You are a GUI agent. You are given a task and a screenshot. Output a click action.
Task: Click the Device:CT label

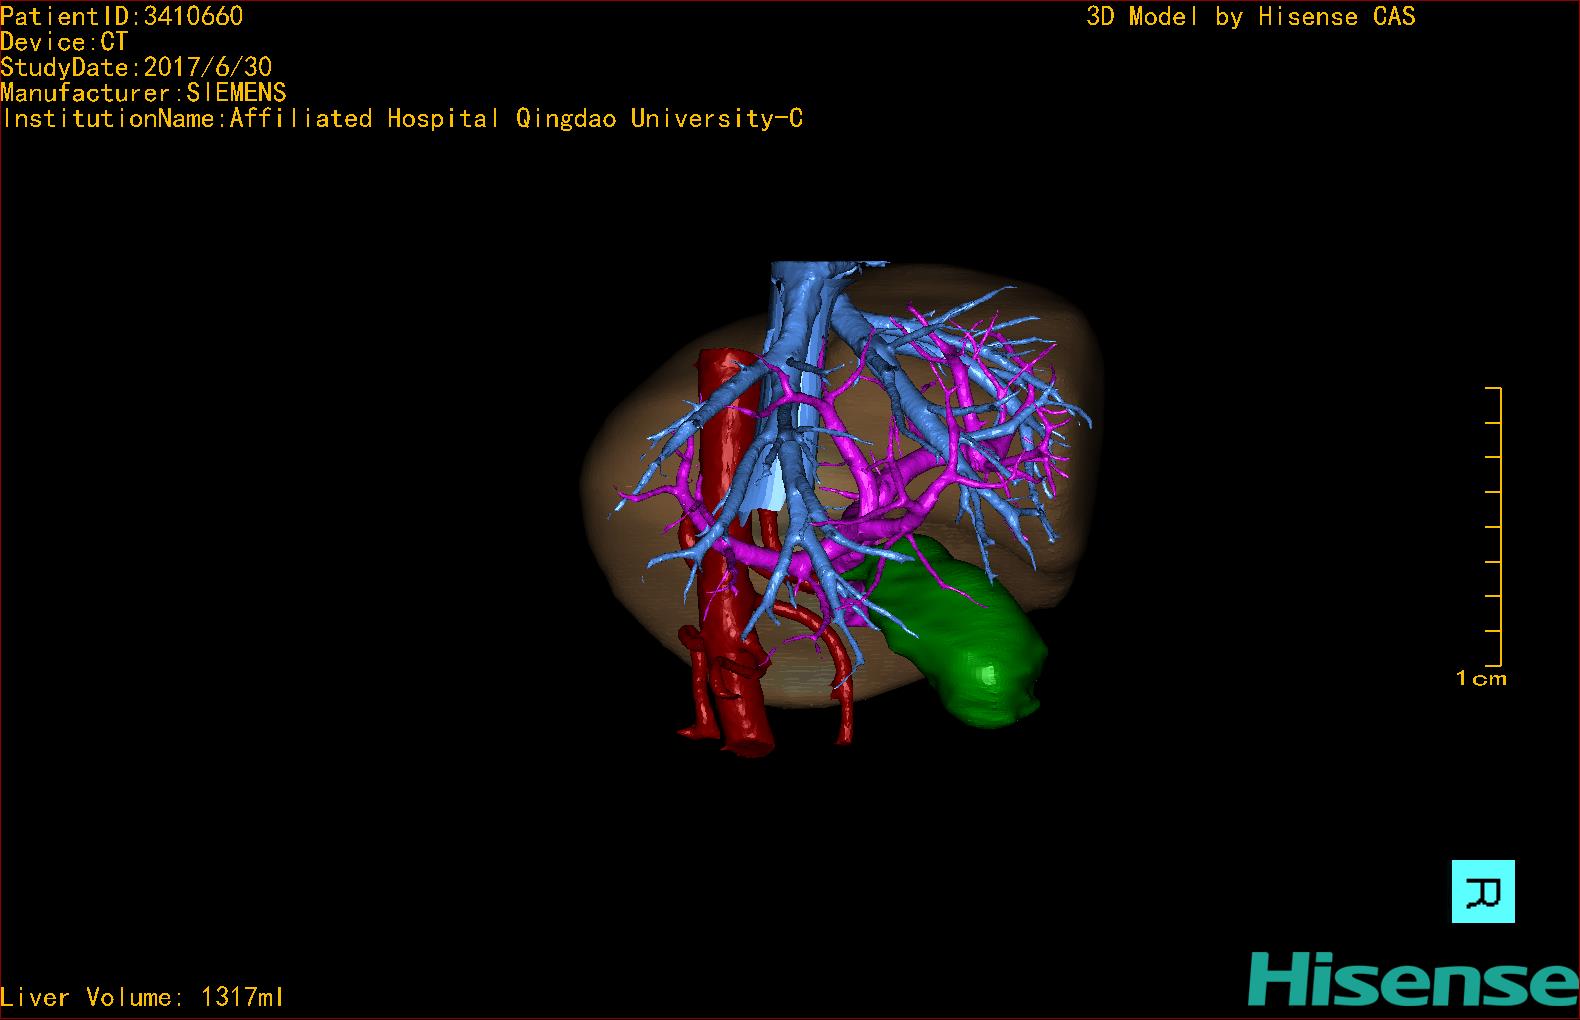(64, 42)
